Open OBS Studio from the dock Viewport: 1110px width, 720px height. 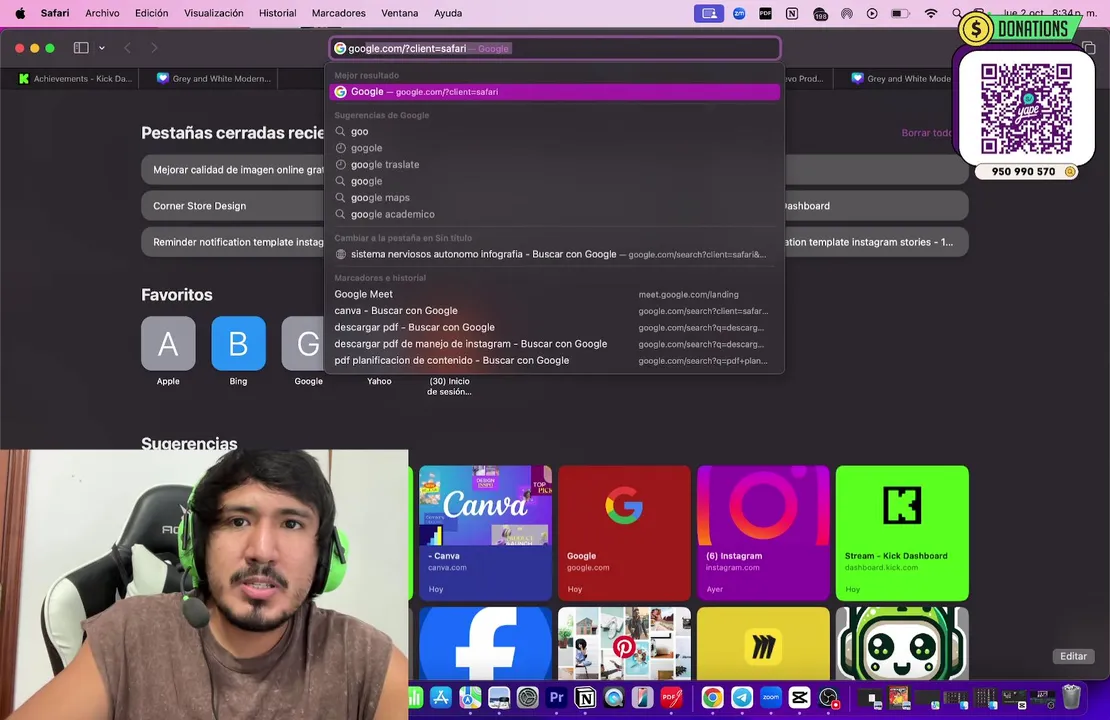tap(828, 698)
